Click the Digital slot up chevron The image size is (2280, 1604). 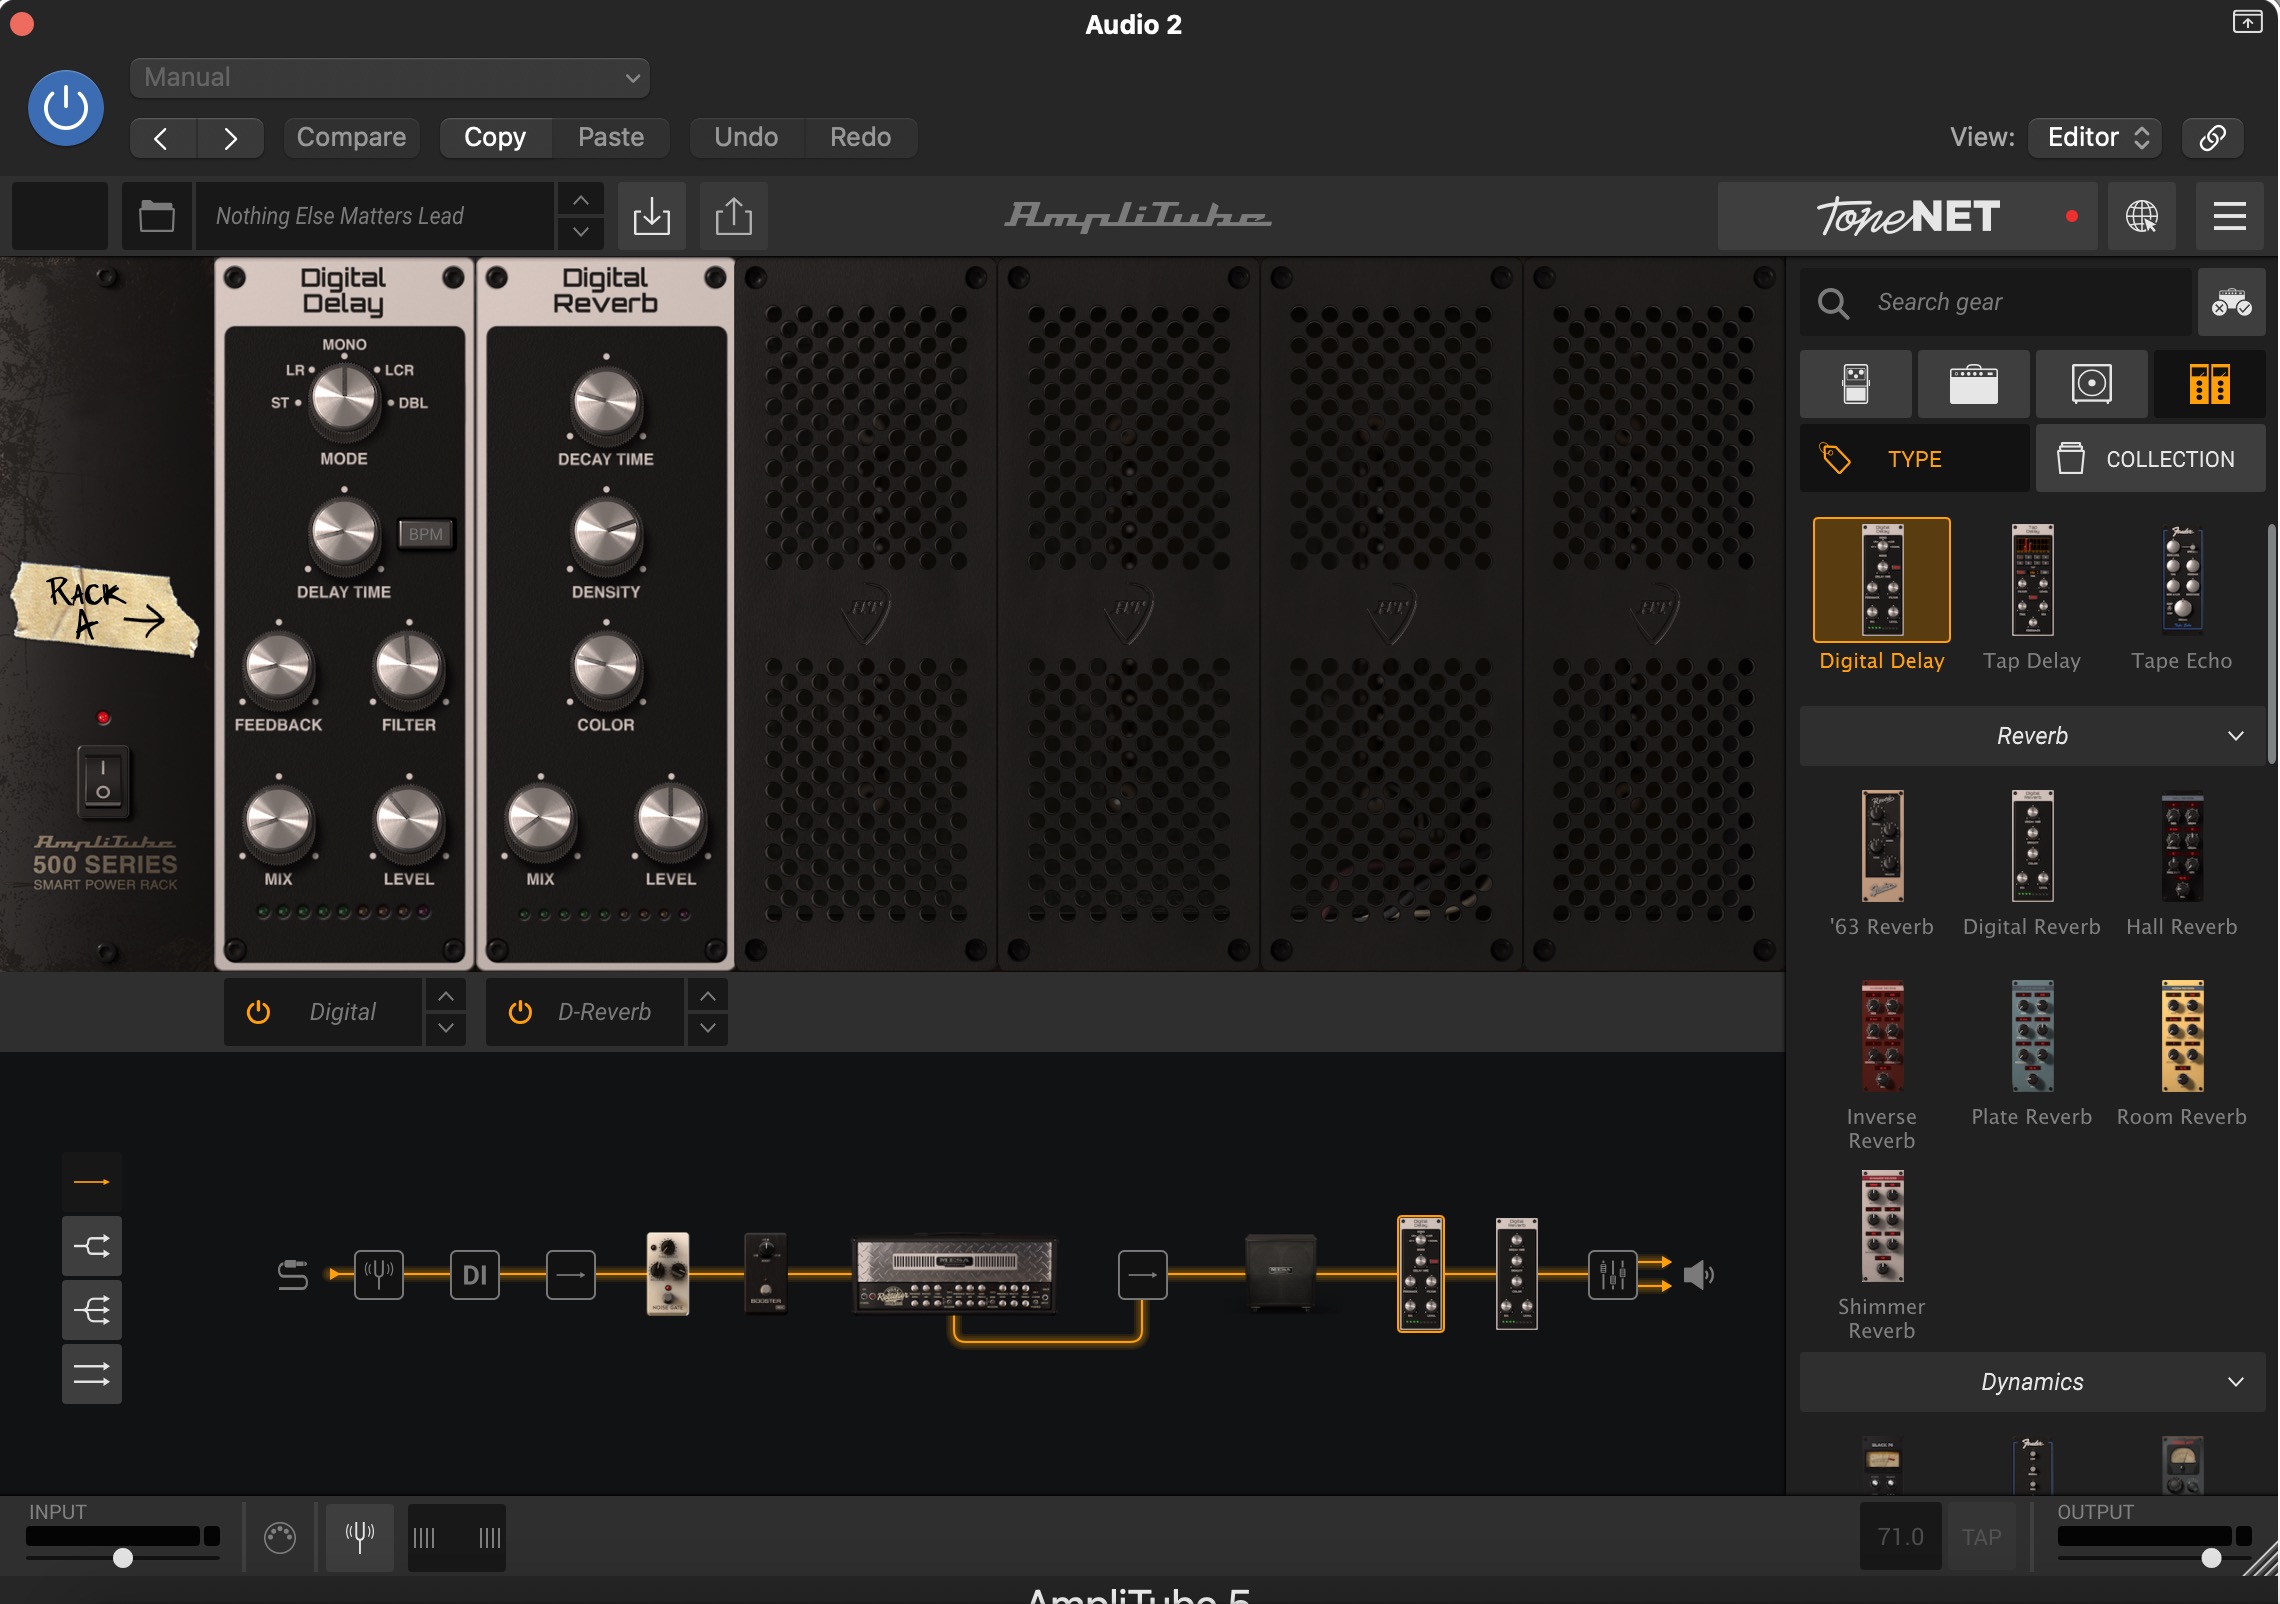pyautogui.click(x=446, y=996)
